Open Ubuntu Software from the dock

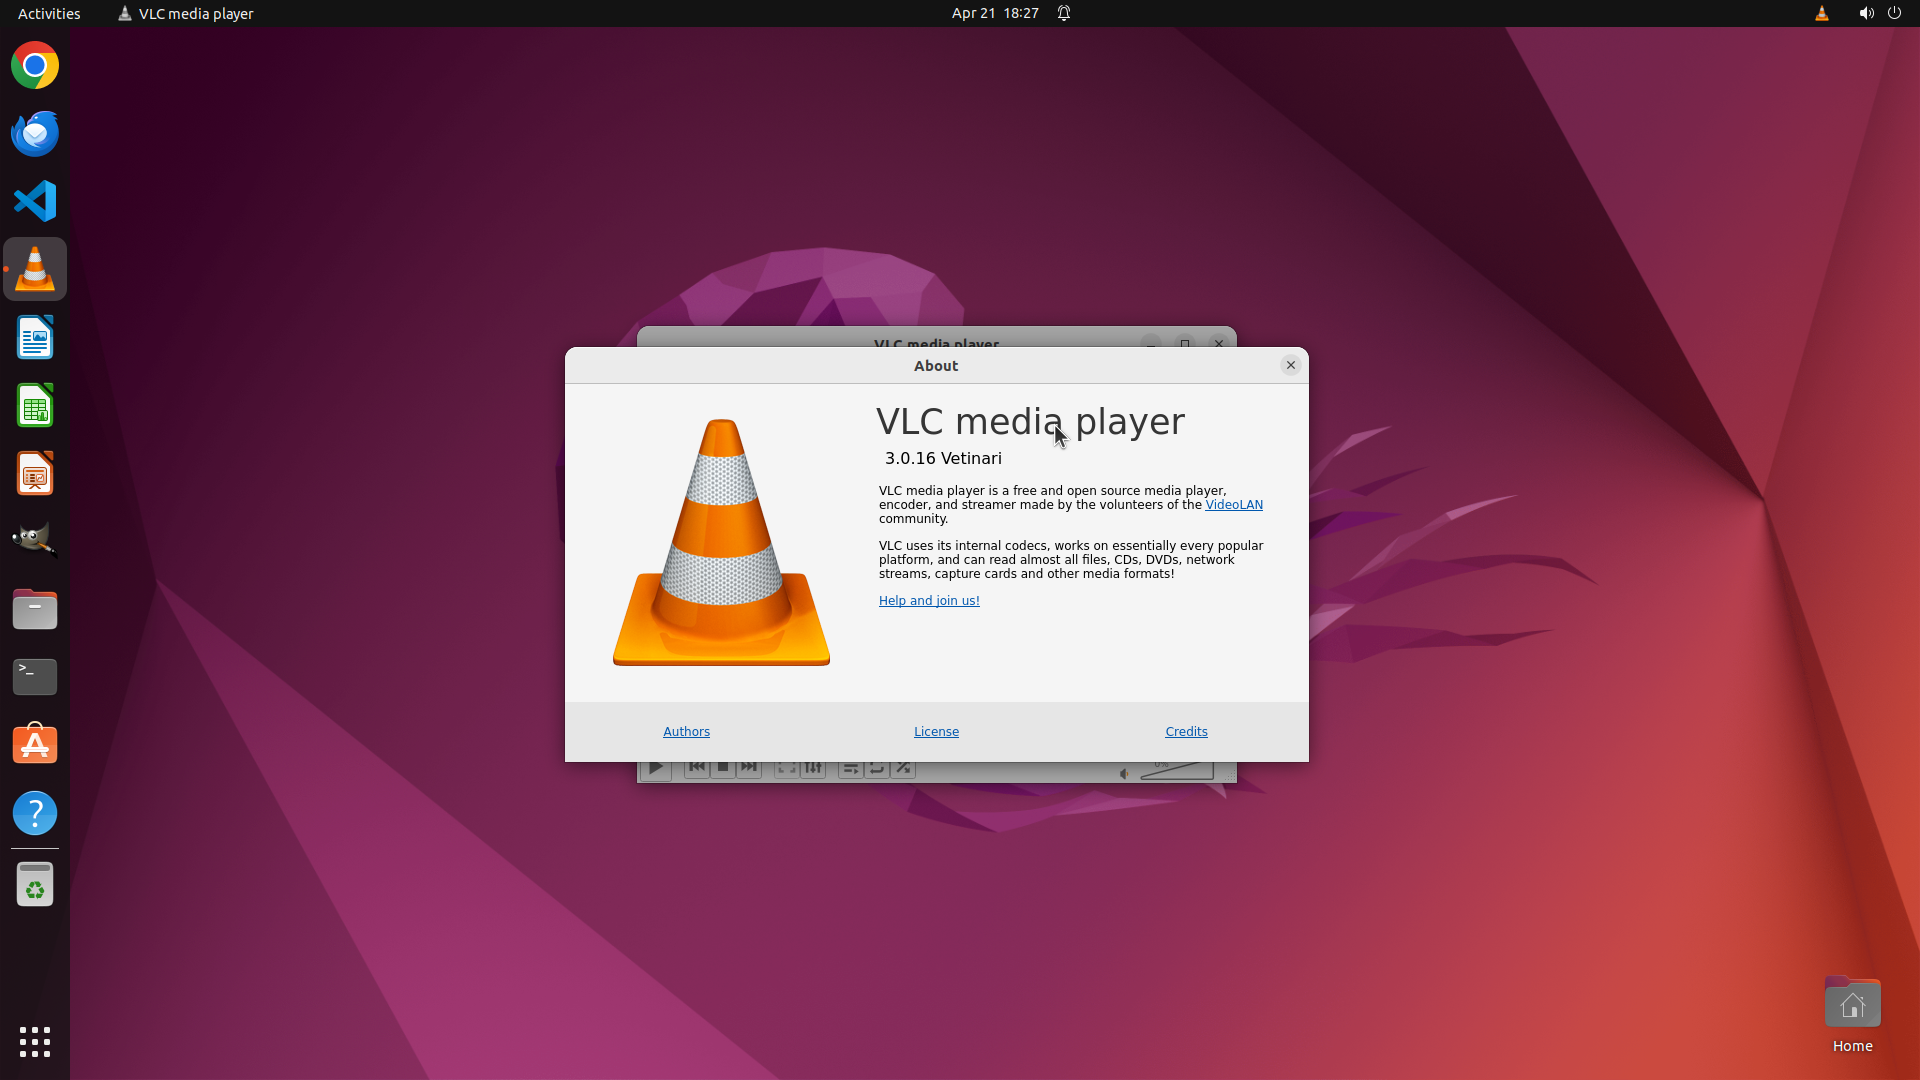[x=35, y=745]
